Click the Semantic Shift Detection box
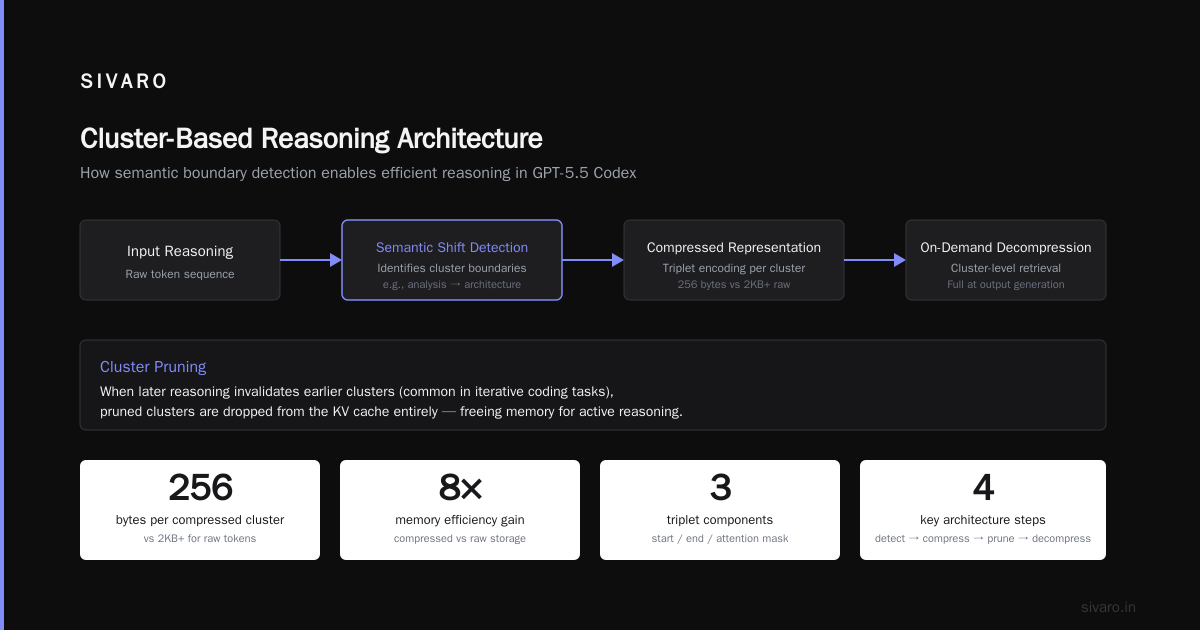The image size is (1200, 630). point(452,260)
